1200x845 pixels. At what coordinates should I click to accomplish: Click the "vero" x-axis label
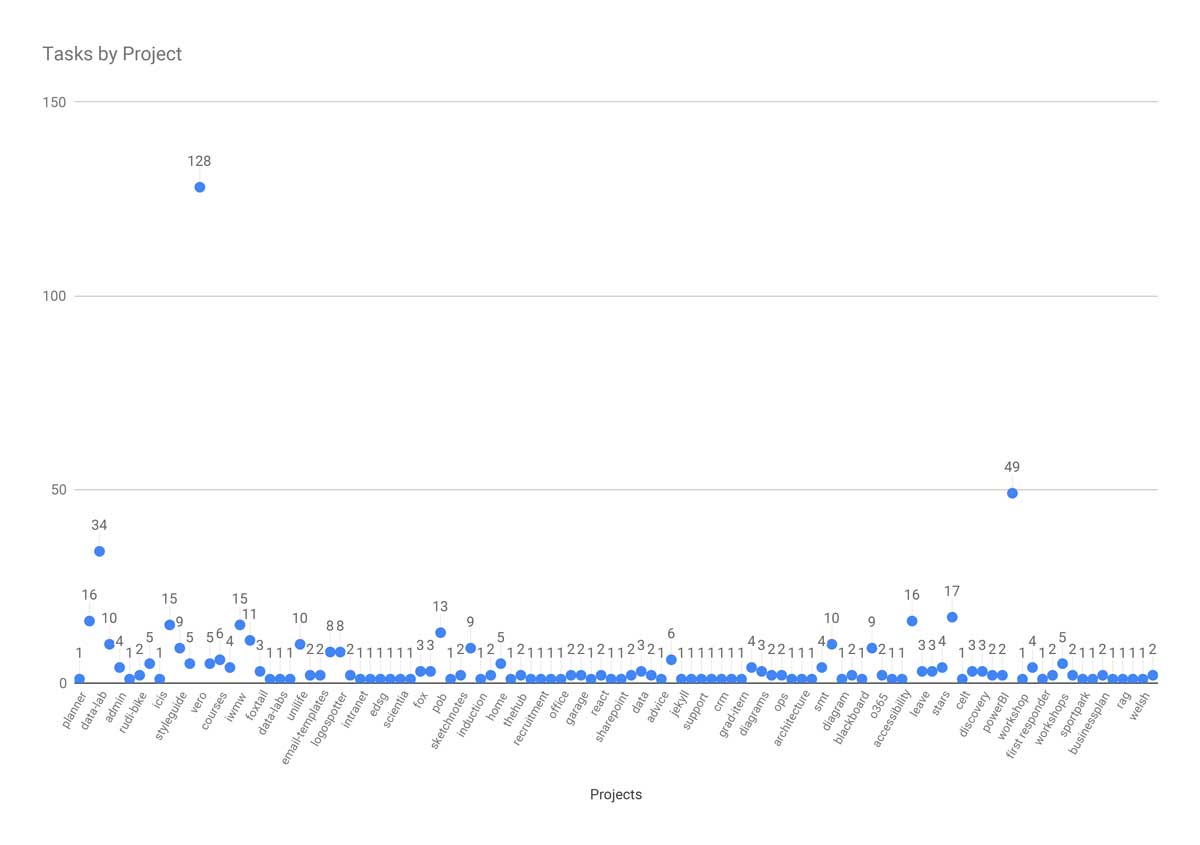tap(196, 704)
